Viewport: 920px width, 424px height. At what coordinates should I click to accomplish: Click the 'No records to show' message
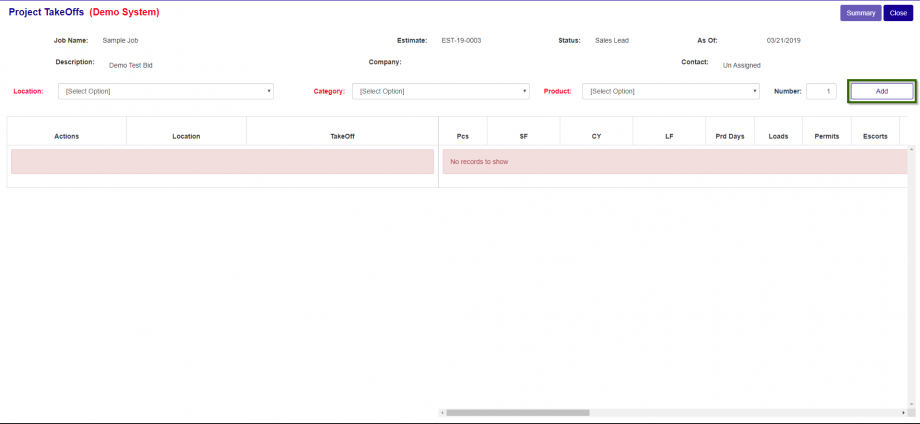point(479,161)
